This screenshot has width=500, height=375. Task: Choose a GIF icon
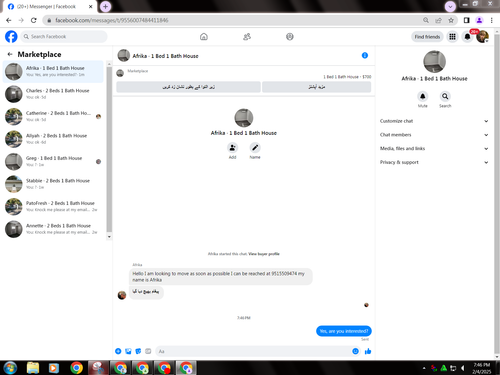pyautogui.click(x=148, y=351)
